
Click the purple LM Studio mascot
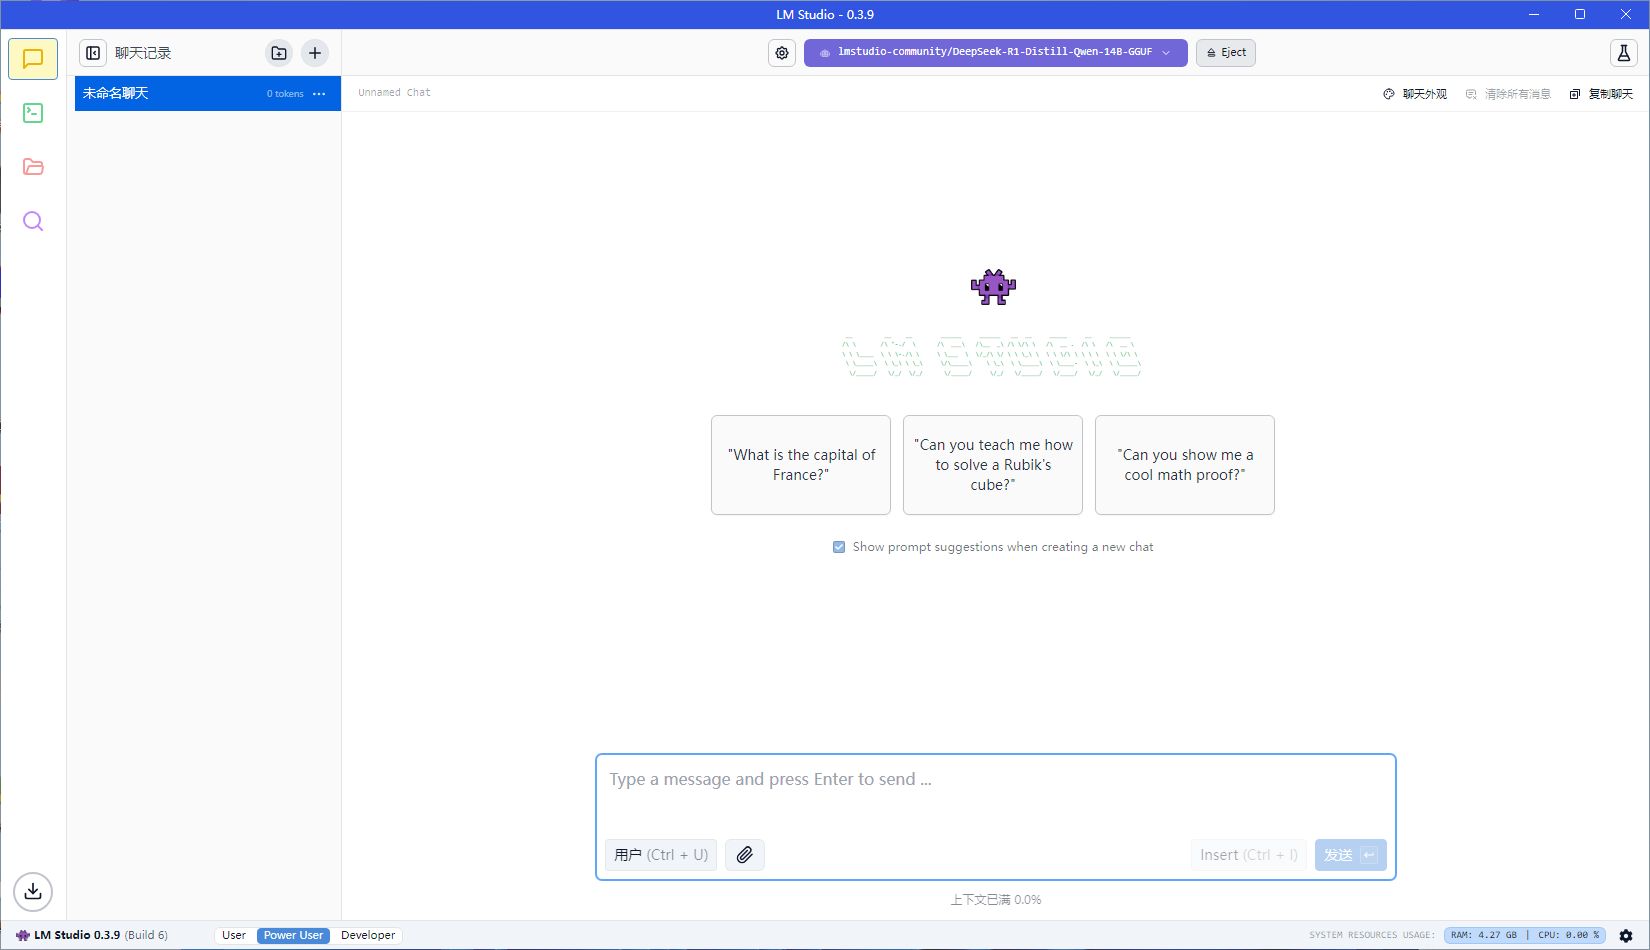pyautogui.click(x=993, y=287)
